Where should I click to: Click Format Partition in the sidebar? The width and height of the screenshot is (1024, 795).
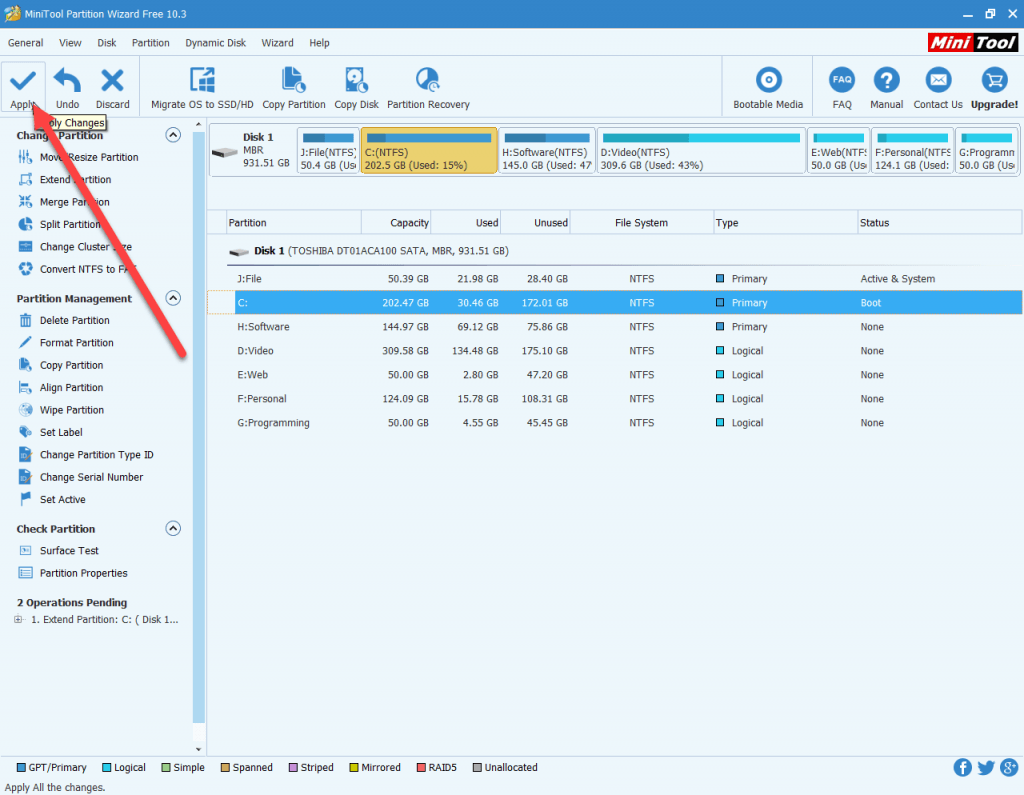(x=76, y=343)
